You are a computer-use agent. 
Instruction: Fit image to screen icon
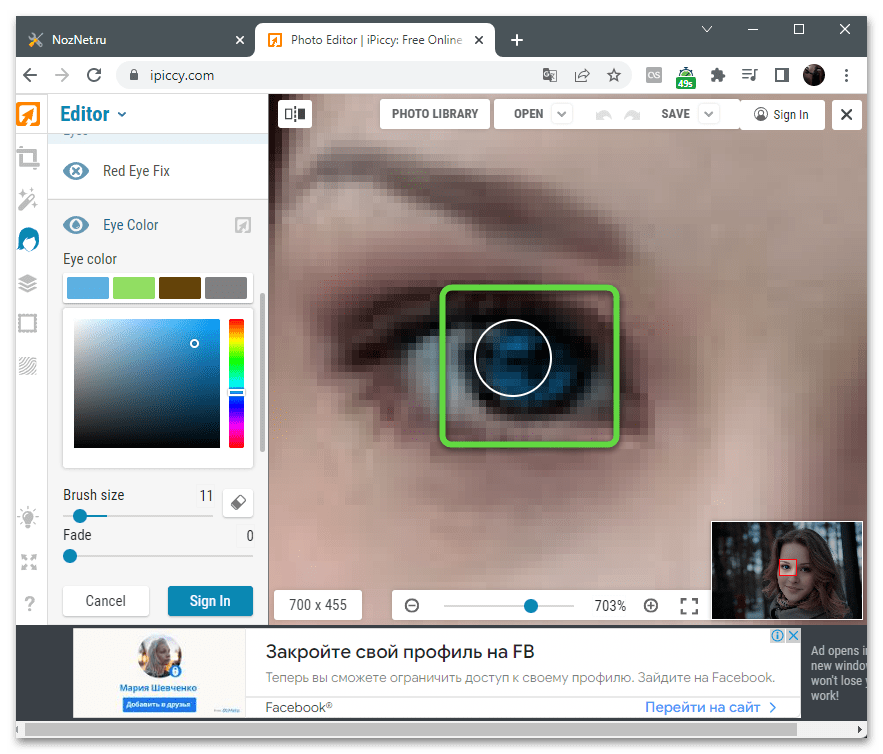point(689,606)
